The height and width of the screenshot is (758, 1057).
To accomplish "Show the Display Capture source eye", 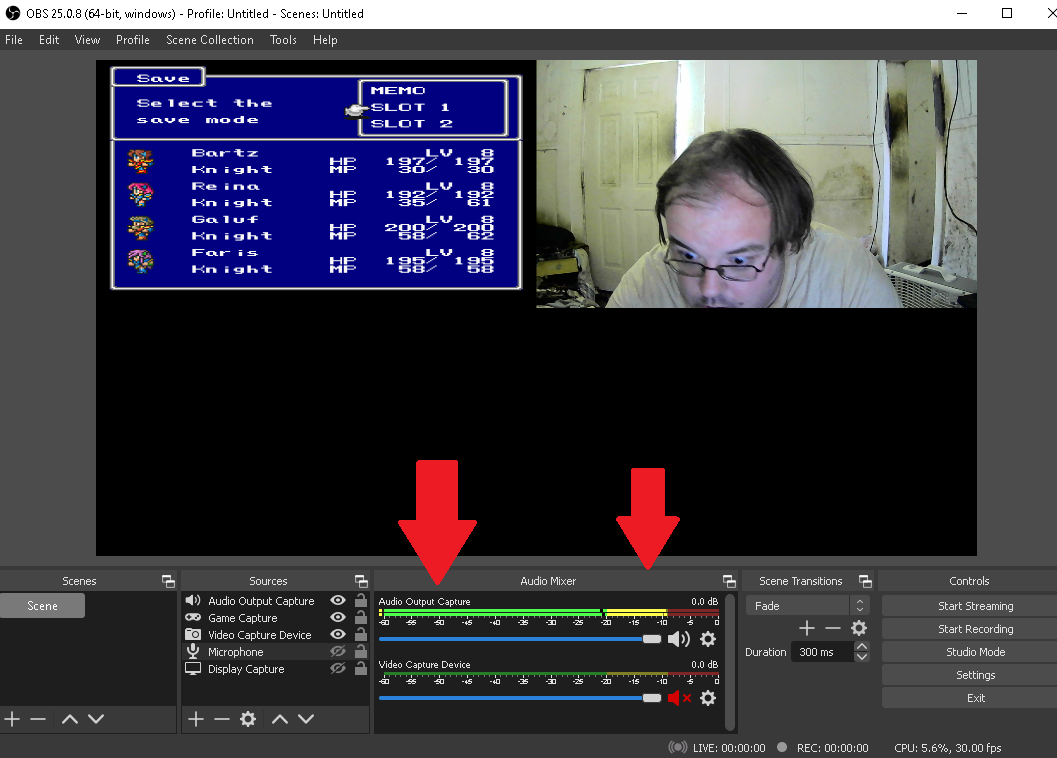I will pos(338,668).
